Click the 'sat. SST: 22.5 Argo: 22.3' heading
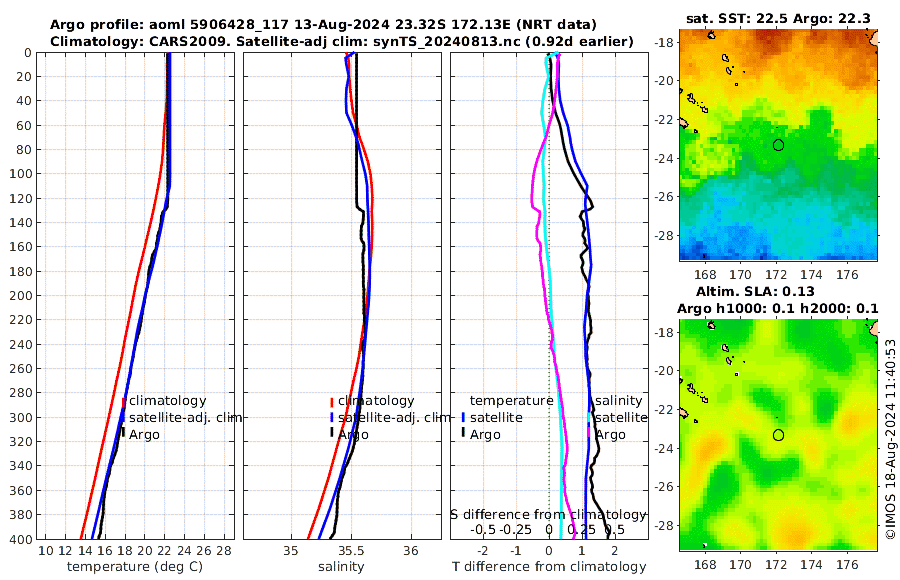Viewport: 900px width, 580px height. (778, 18)
